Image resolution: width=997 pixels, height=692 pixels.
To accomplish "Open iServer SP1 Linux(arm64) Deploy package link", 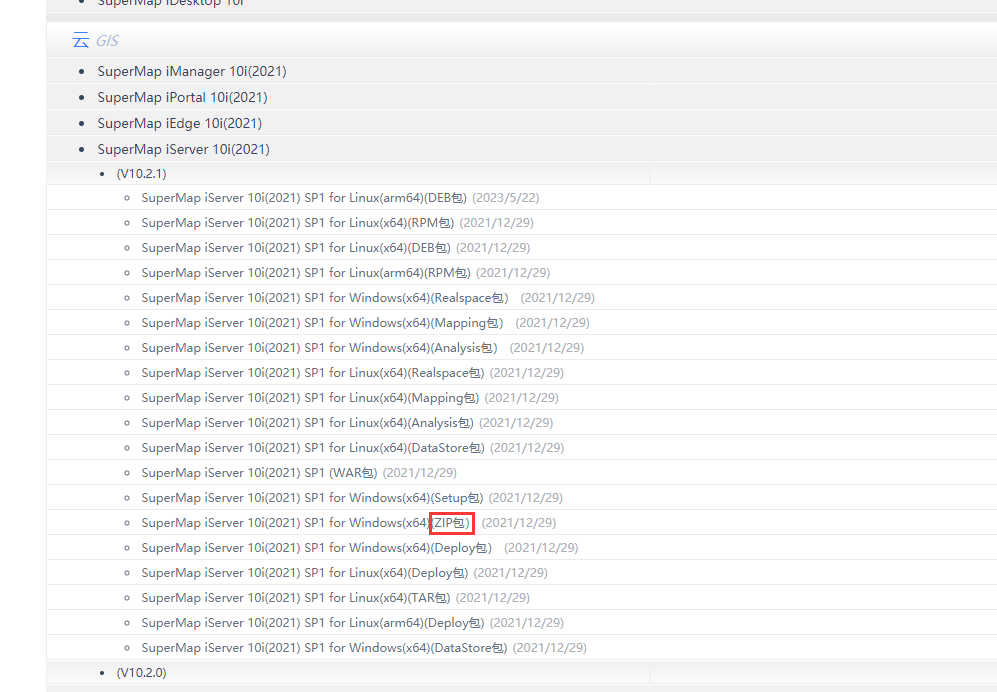I will (313, 623).
